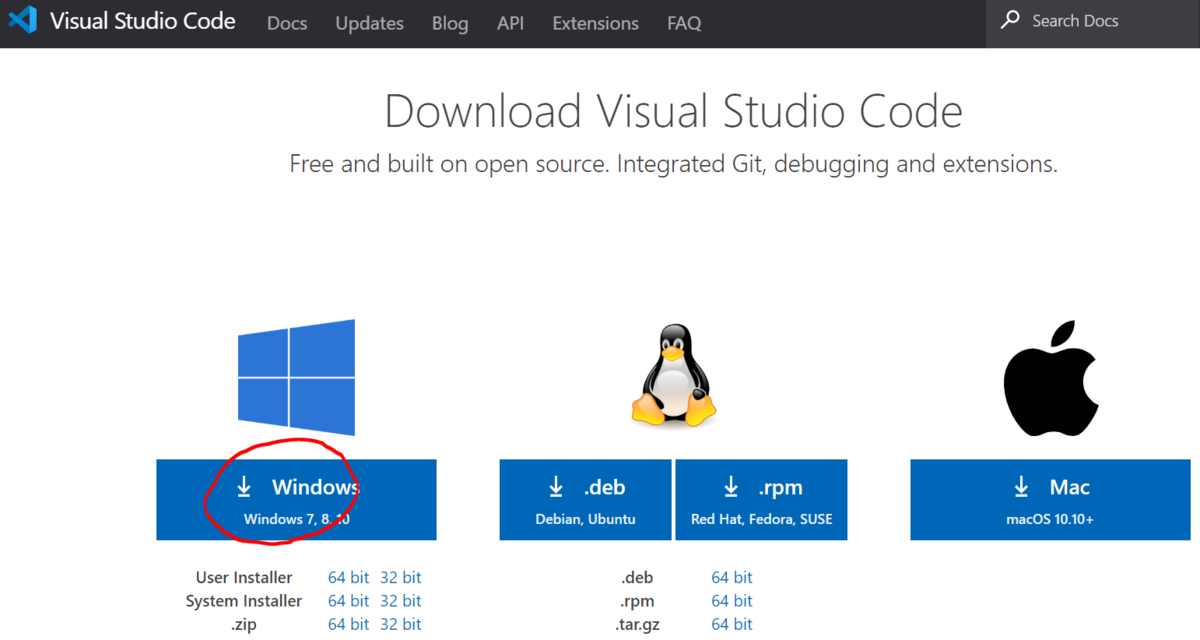Download the Windows .zip 64 bit
Screen dimensions: 1200x640
click(x=348, y=624)
